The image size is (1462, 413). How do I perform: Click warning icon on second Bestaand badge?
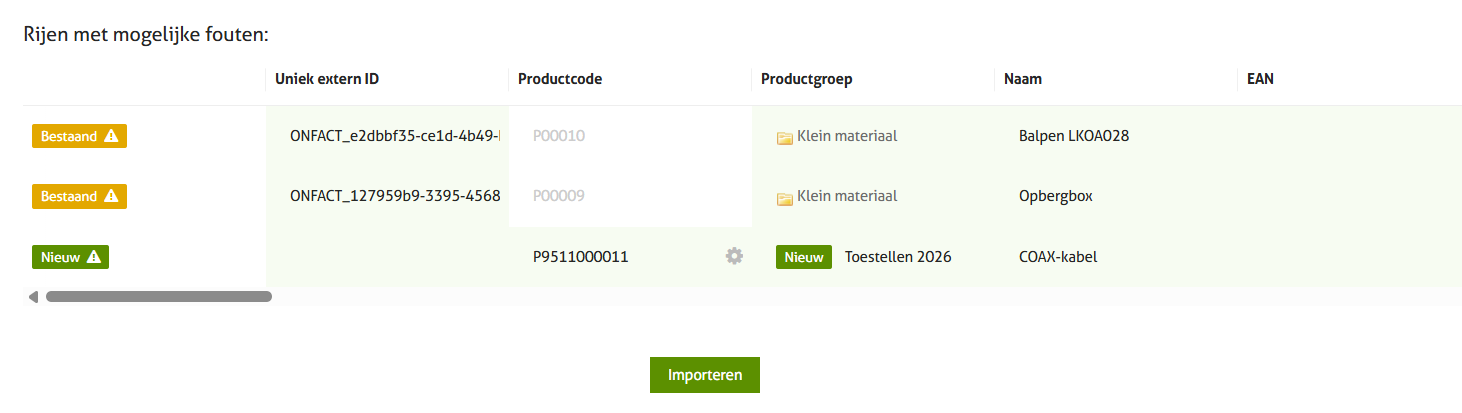click(111, 196)
